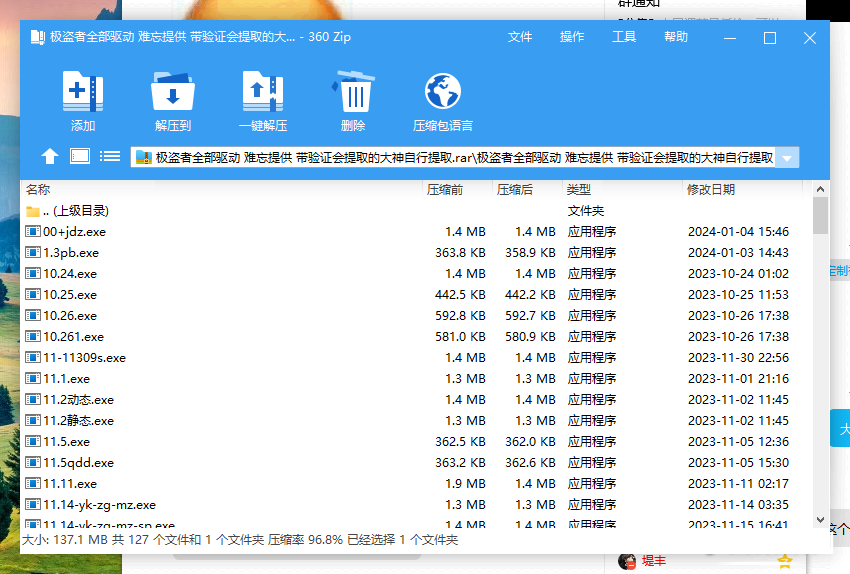Click the archive icon in the address bar
Viewport: 850px width, 574px height.
tap(144, 158)
